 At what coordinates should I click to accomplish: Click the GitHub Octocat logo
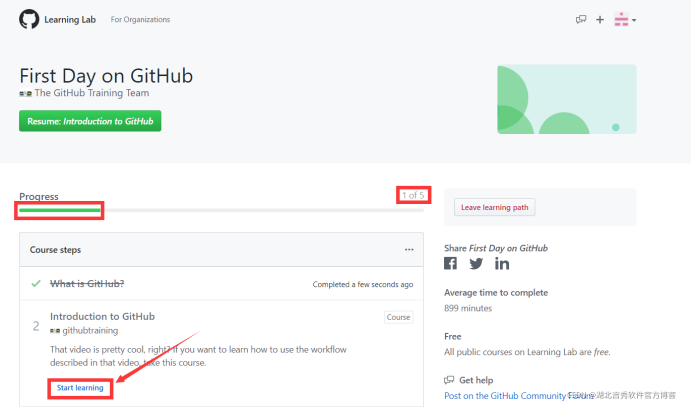click(29, 19)
